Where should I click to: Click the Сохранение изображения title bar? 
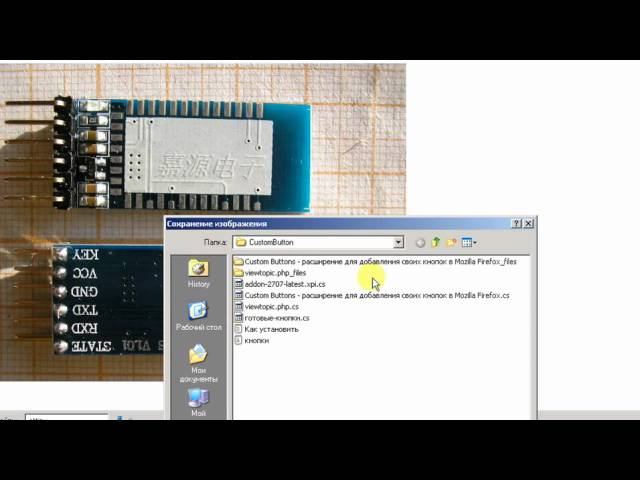click(x=351, y=224)
